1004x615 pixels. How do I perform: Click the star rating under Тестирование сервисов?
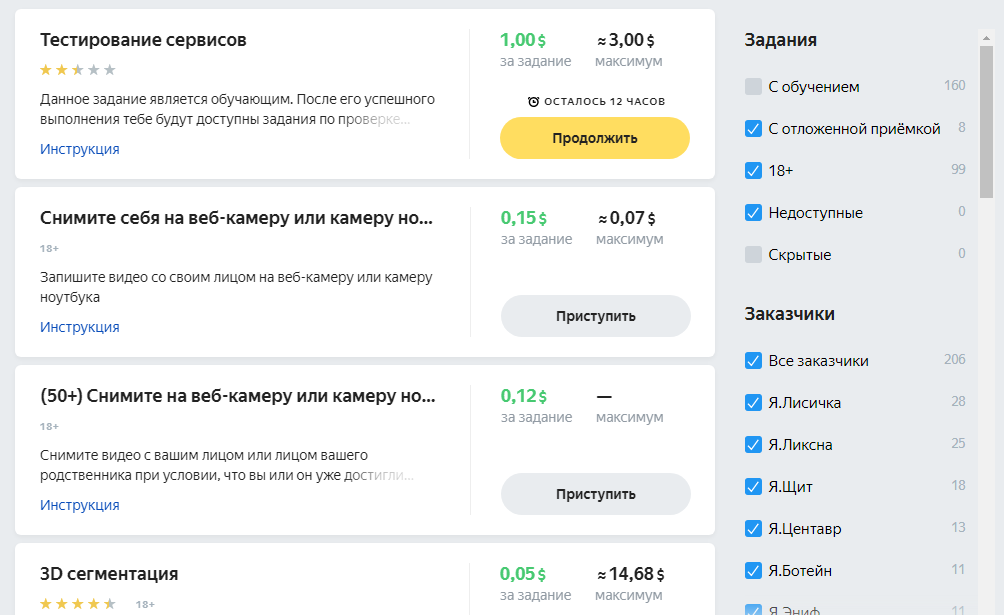(x=78, y=70)
